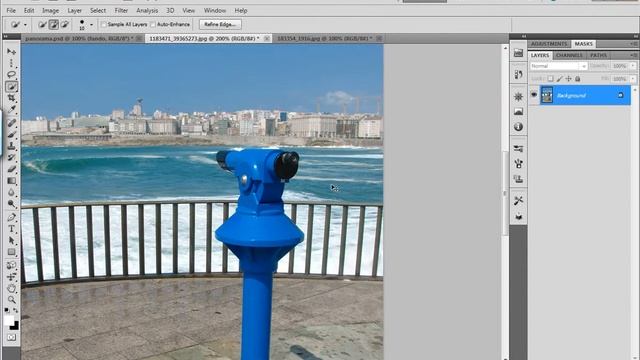The image size is (640, 360).
Task: Open the Normal blend mode dropdown
Action: (x=558, y=66)
